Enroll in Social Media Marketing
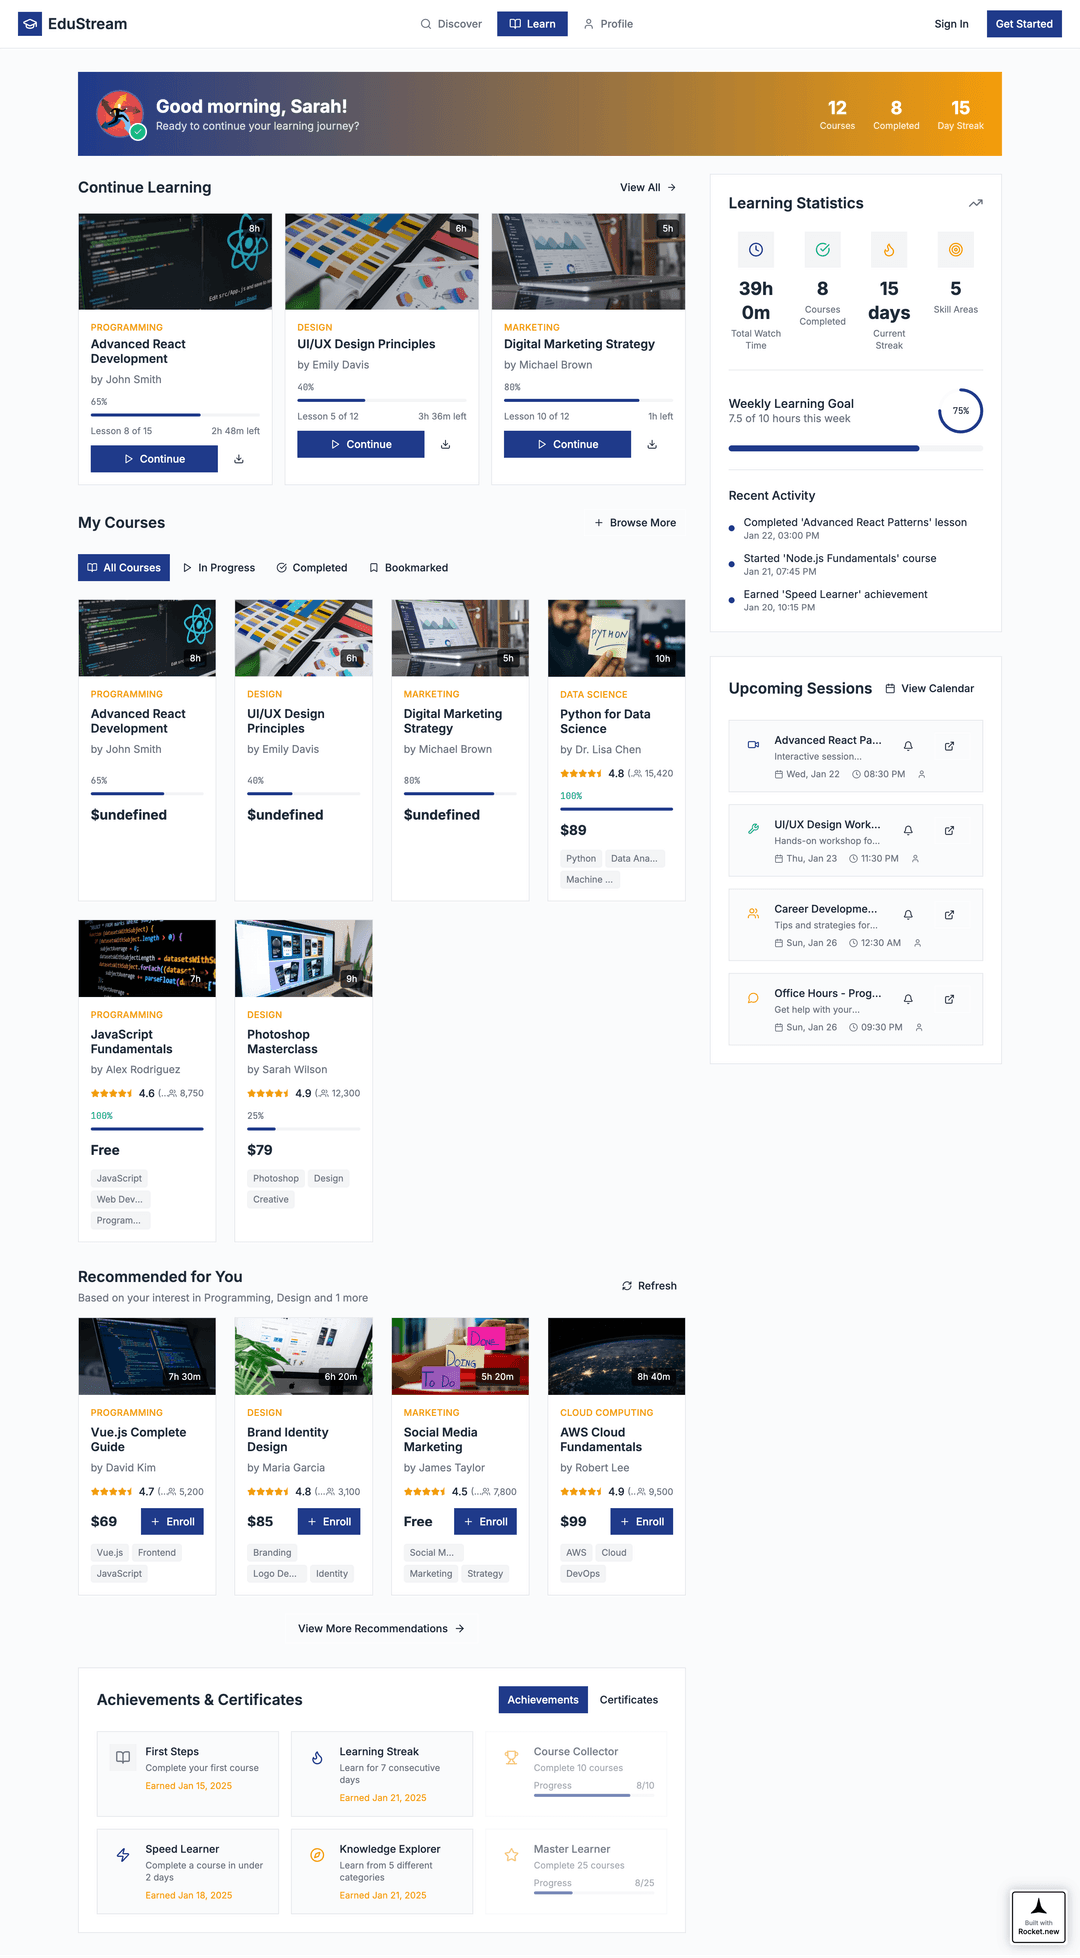 tap(485, 1522)
